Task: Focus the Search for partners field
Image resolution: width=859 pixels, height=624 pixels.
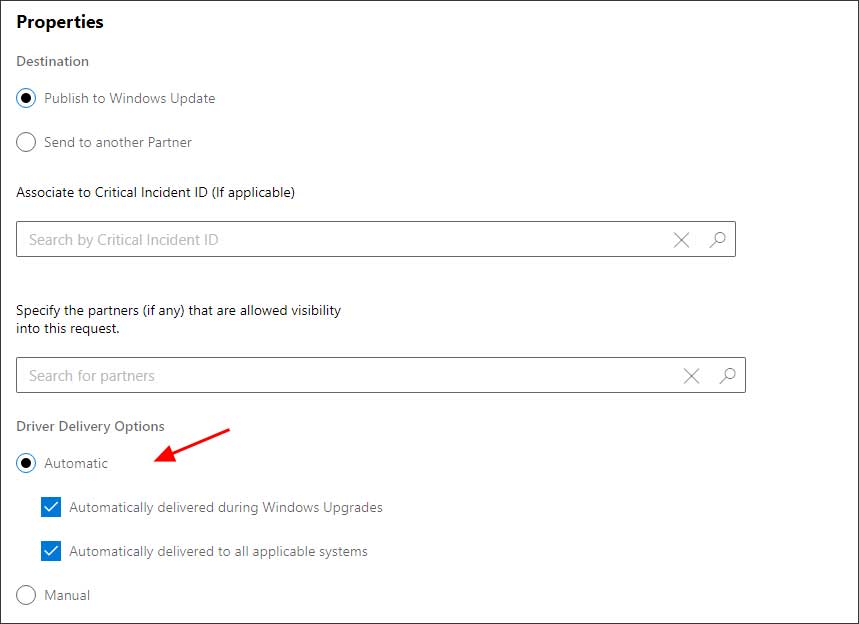Action: pos(340,376)
